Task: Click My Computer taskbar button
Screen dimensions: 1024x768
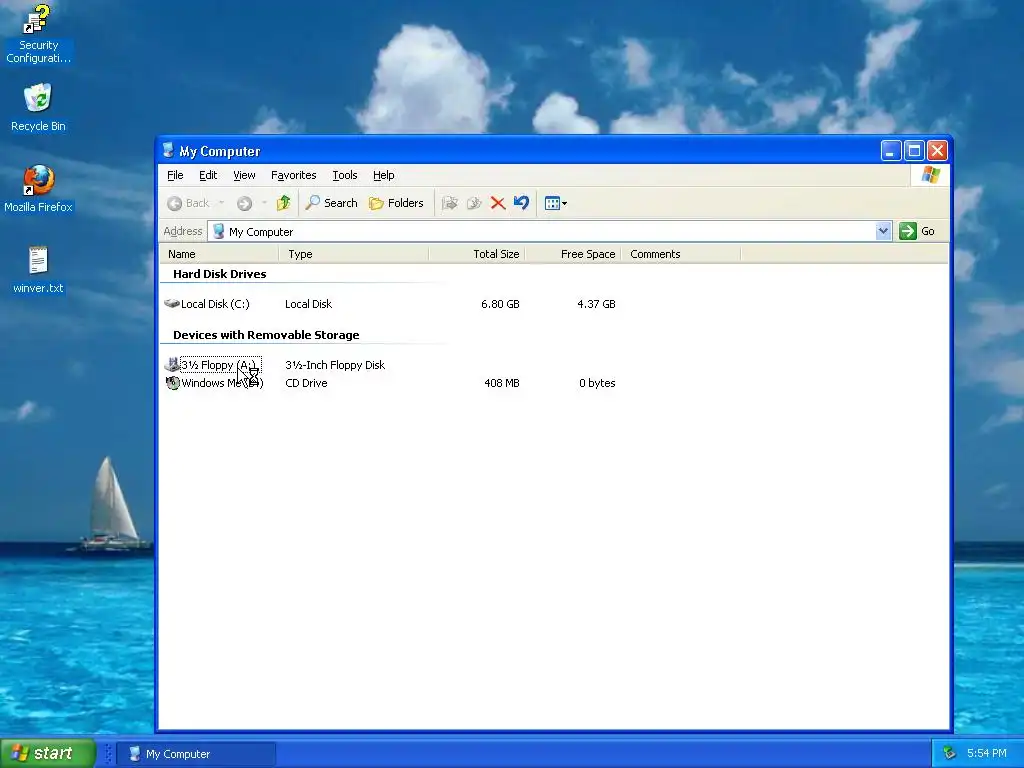Action: tap(196, 754)
